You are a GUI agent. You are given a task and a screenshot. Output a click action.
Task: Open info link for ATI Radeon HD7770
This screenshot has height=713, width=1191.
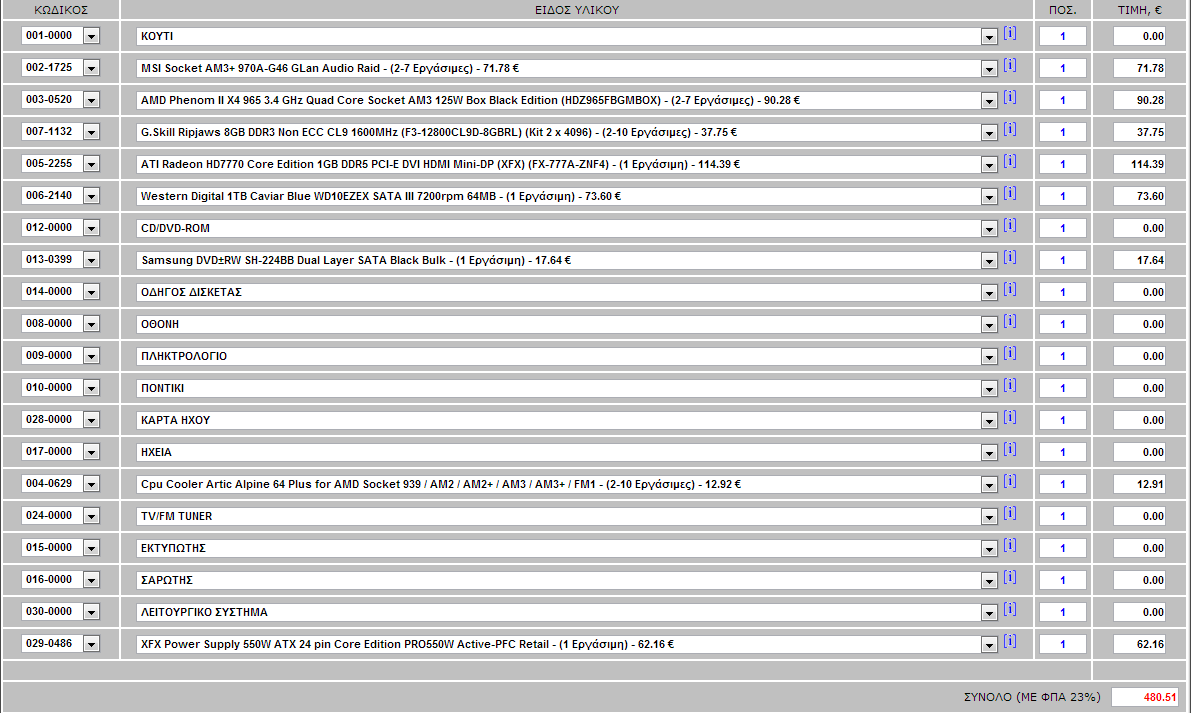1009,161
